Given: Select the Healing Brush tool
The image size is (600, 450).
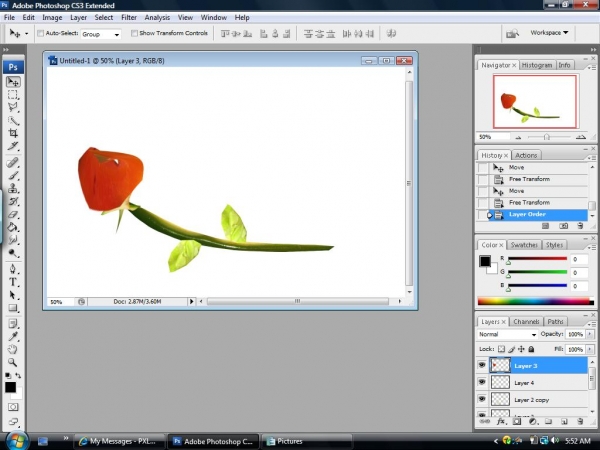Looking at the screenshot, I should coord(13,162).
